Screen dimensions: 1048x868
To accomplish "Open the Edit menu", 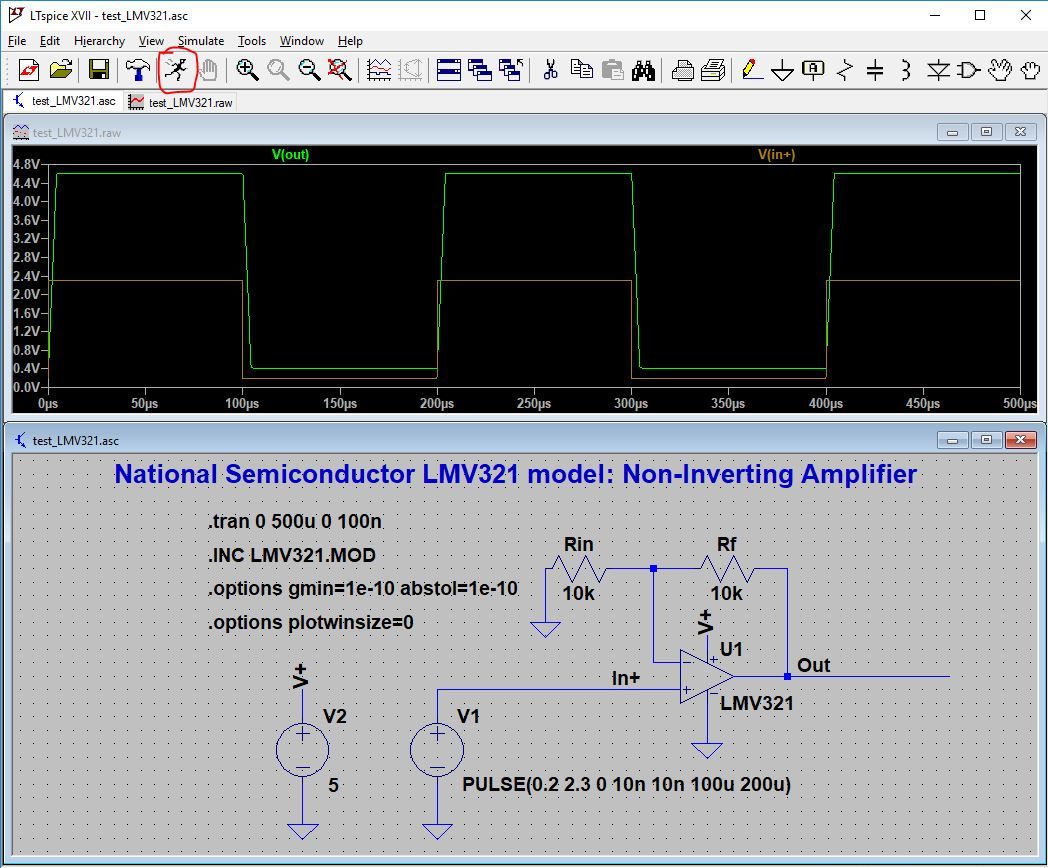I will point(49,41).
